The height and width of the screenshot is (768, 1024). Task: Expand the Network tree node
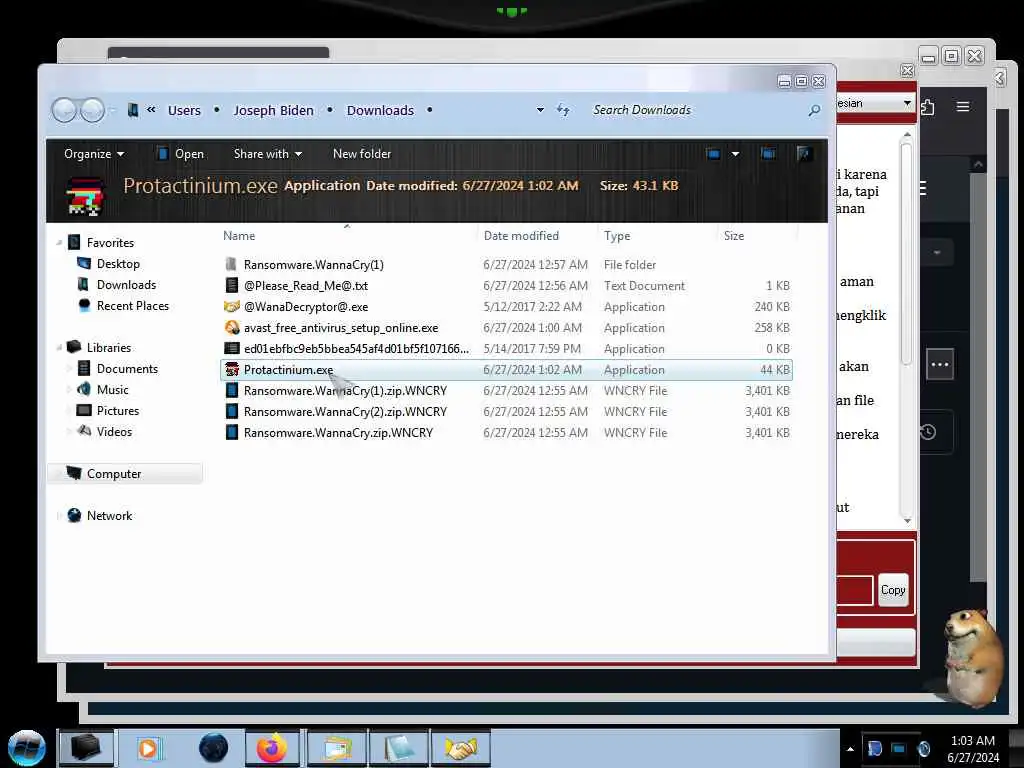59,515
